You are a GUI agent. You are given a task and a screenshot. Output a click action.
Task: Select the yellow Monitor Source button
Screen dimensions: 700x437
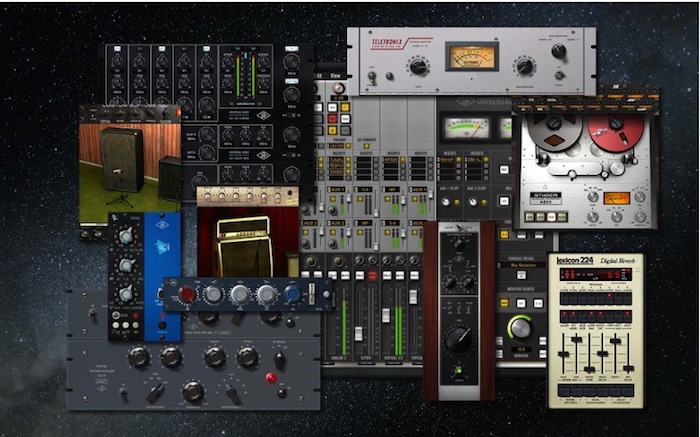[504, 303]
